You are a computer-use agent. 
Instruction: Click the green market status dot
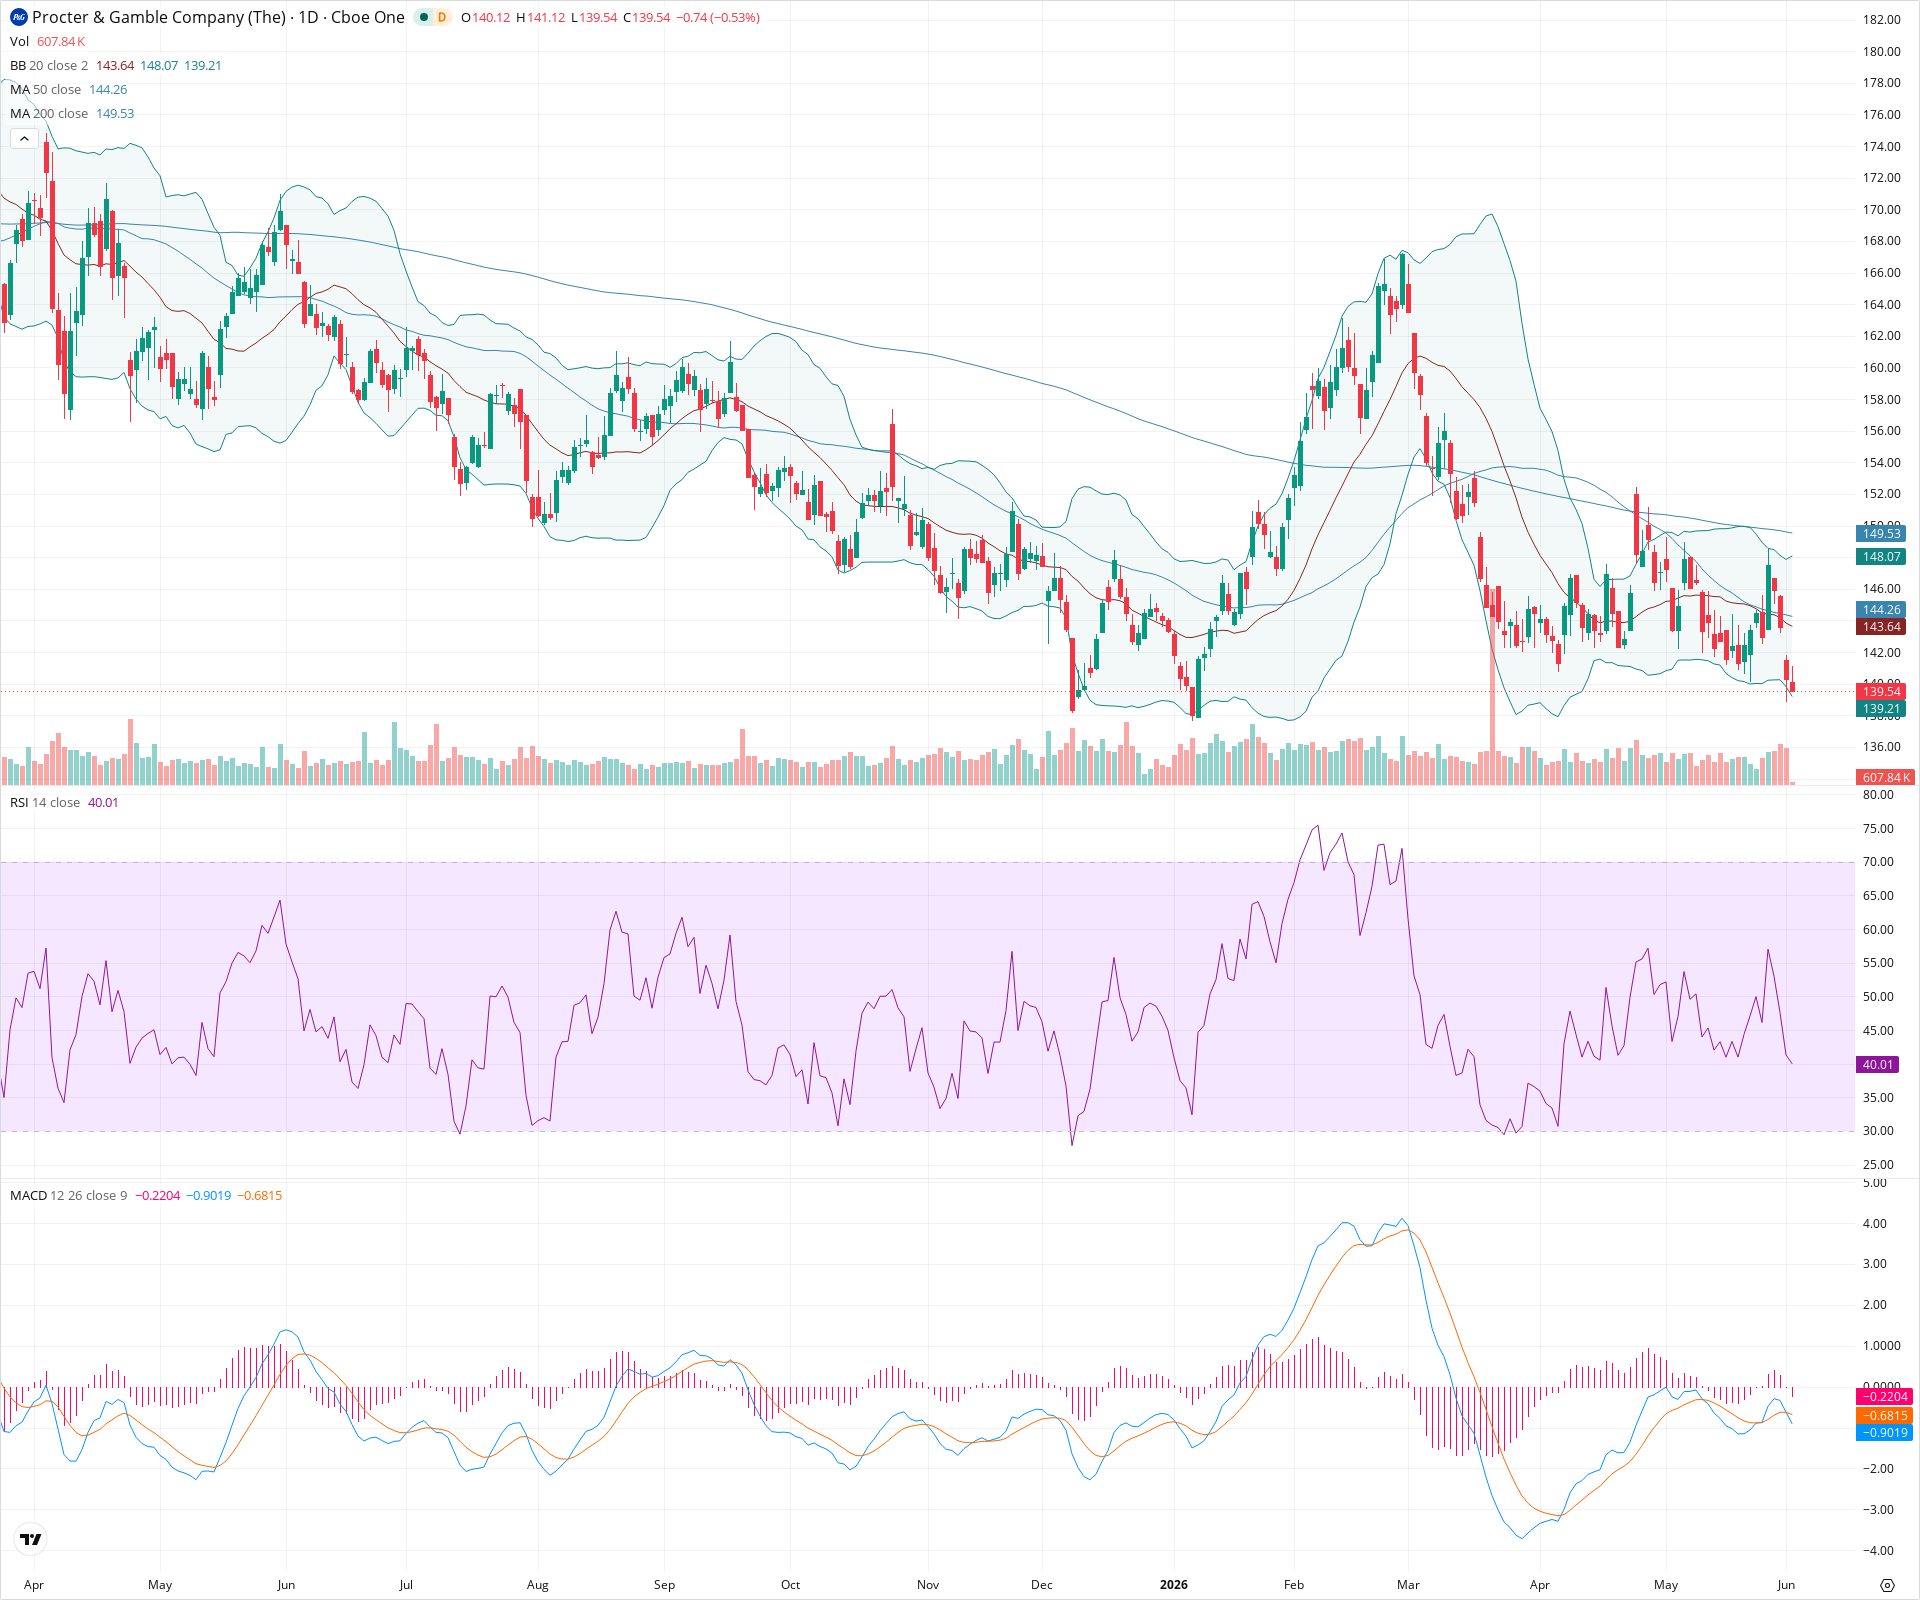point(424,17)
